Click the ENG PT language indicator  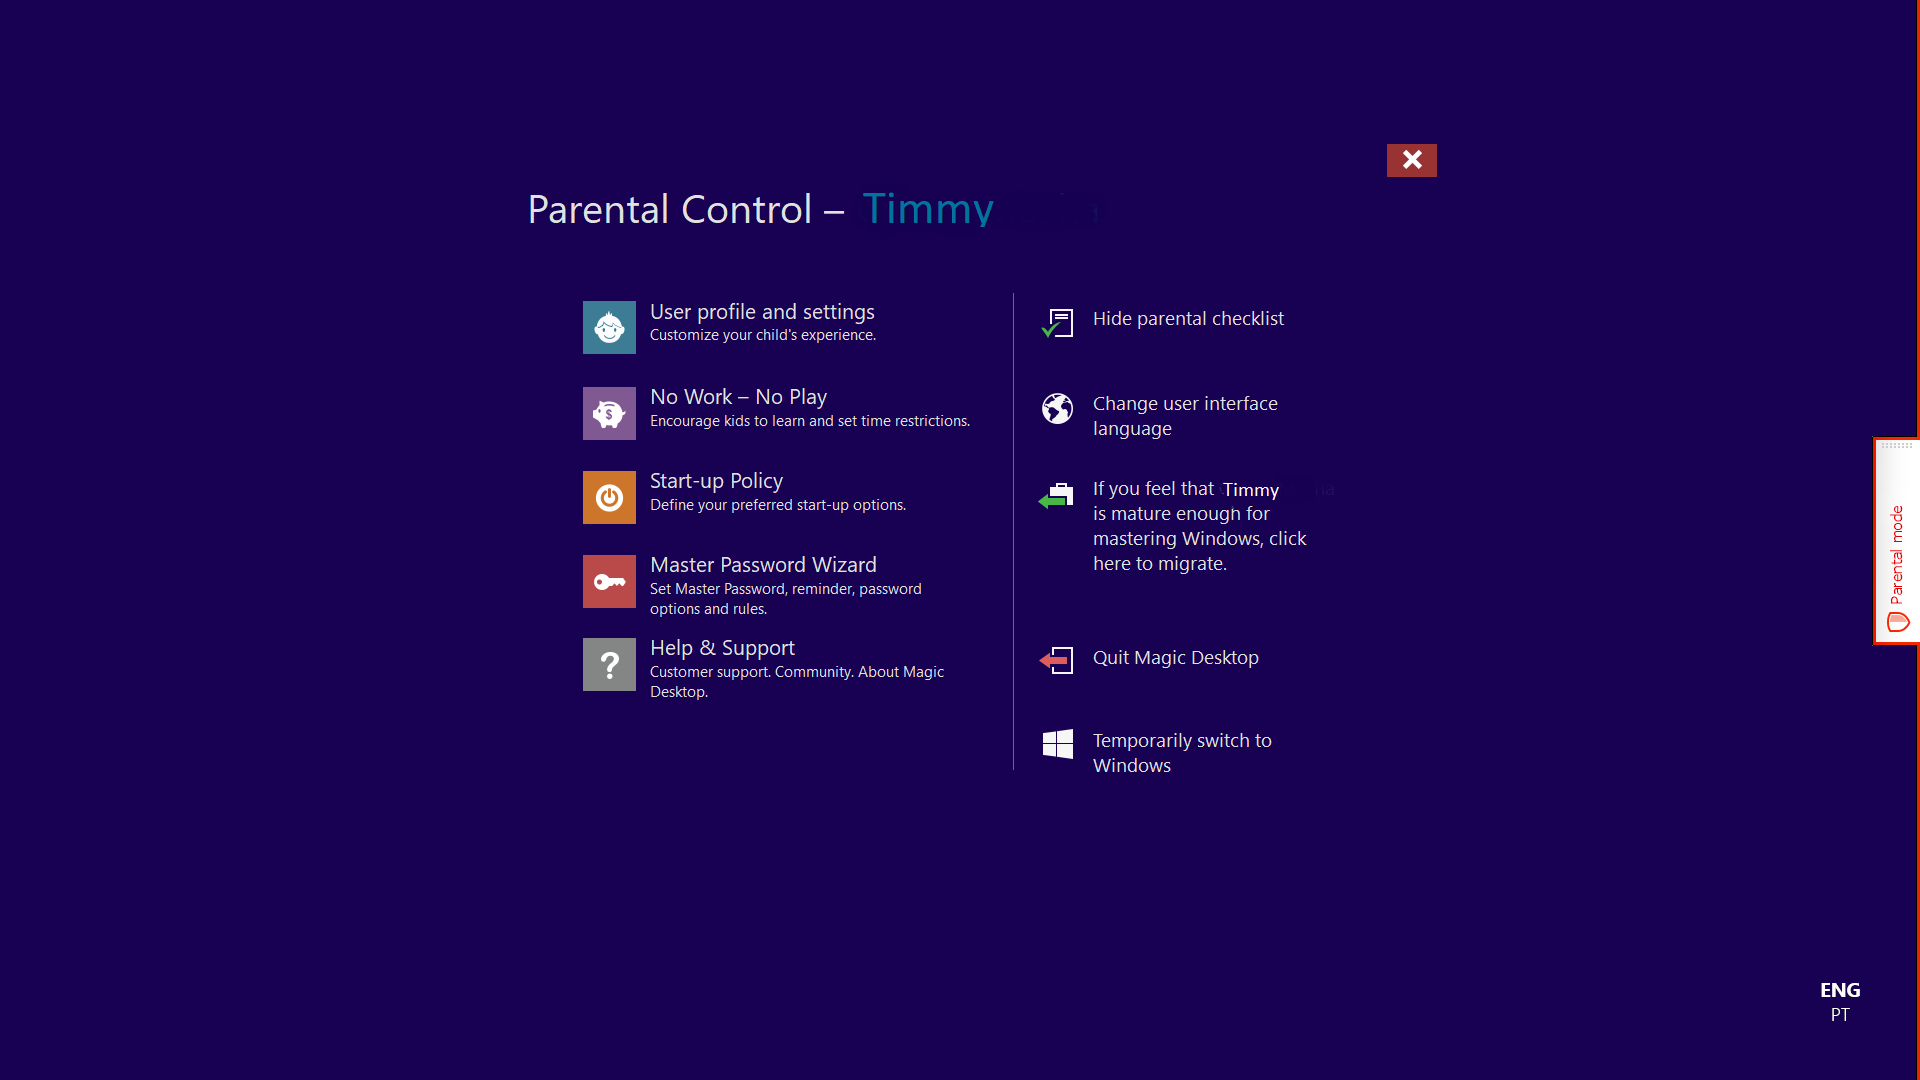1840,1001
